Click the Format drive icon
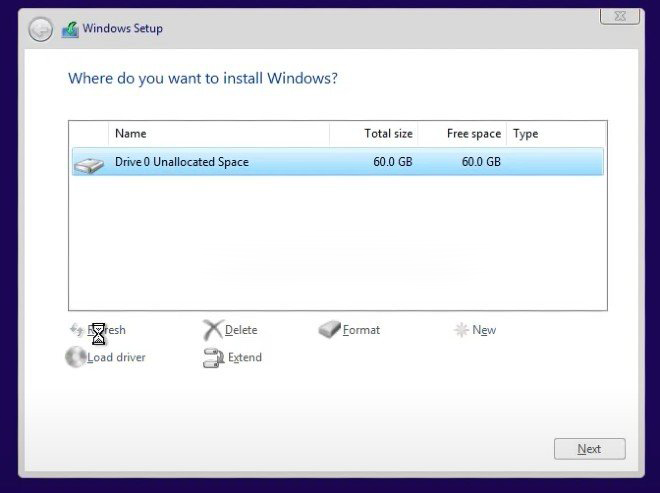Screen dimensions: 660x493 coord(329,330)
